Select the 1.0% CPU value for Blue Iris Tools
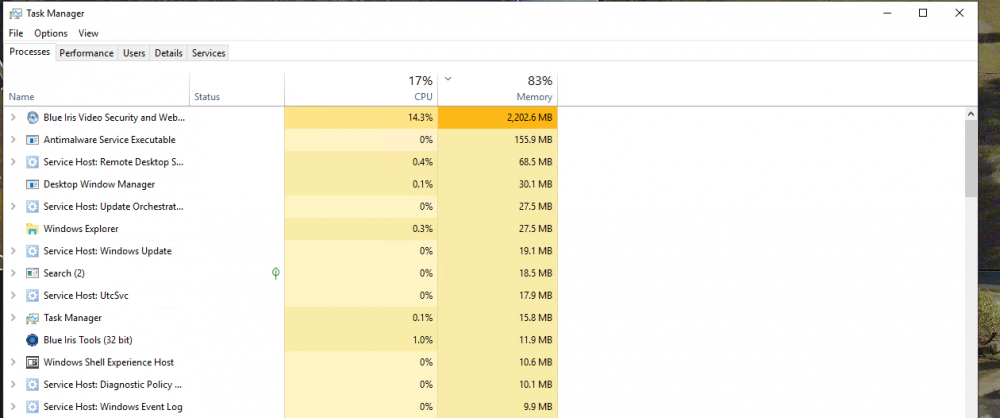1000x418 pixels. point(423,340)
